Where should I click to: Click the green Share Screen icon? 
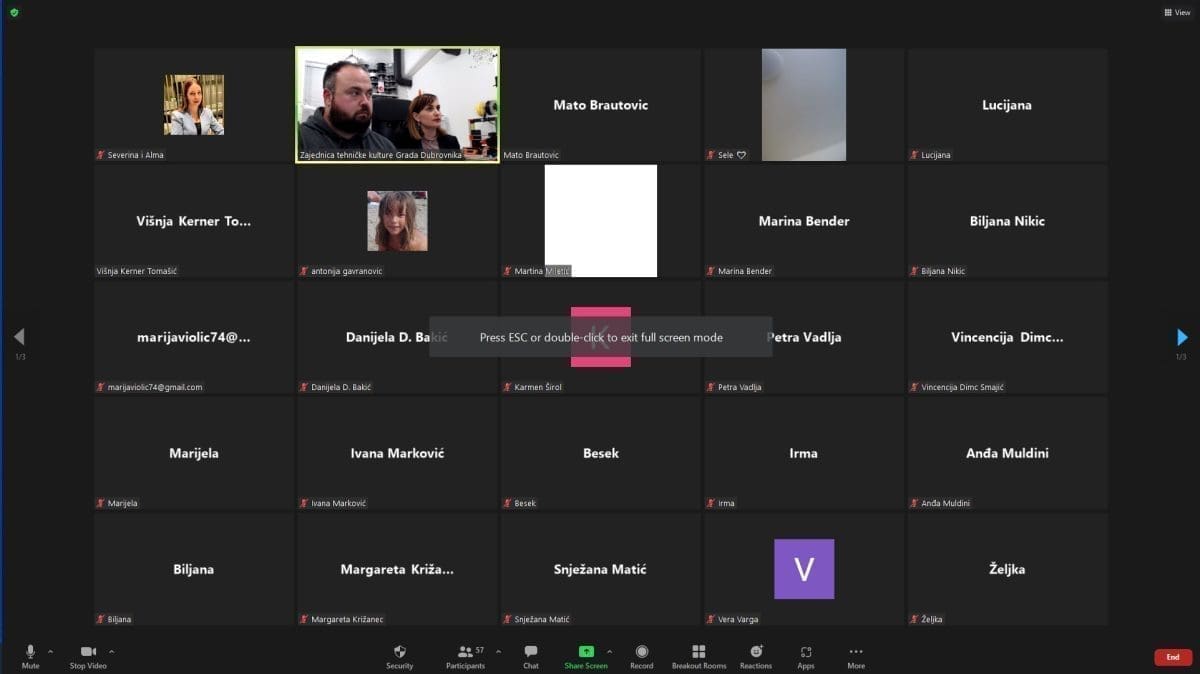coord(586,652)
